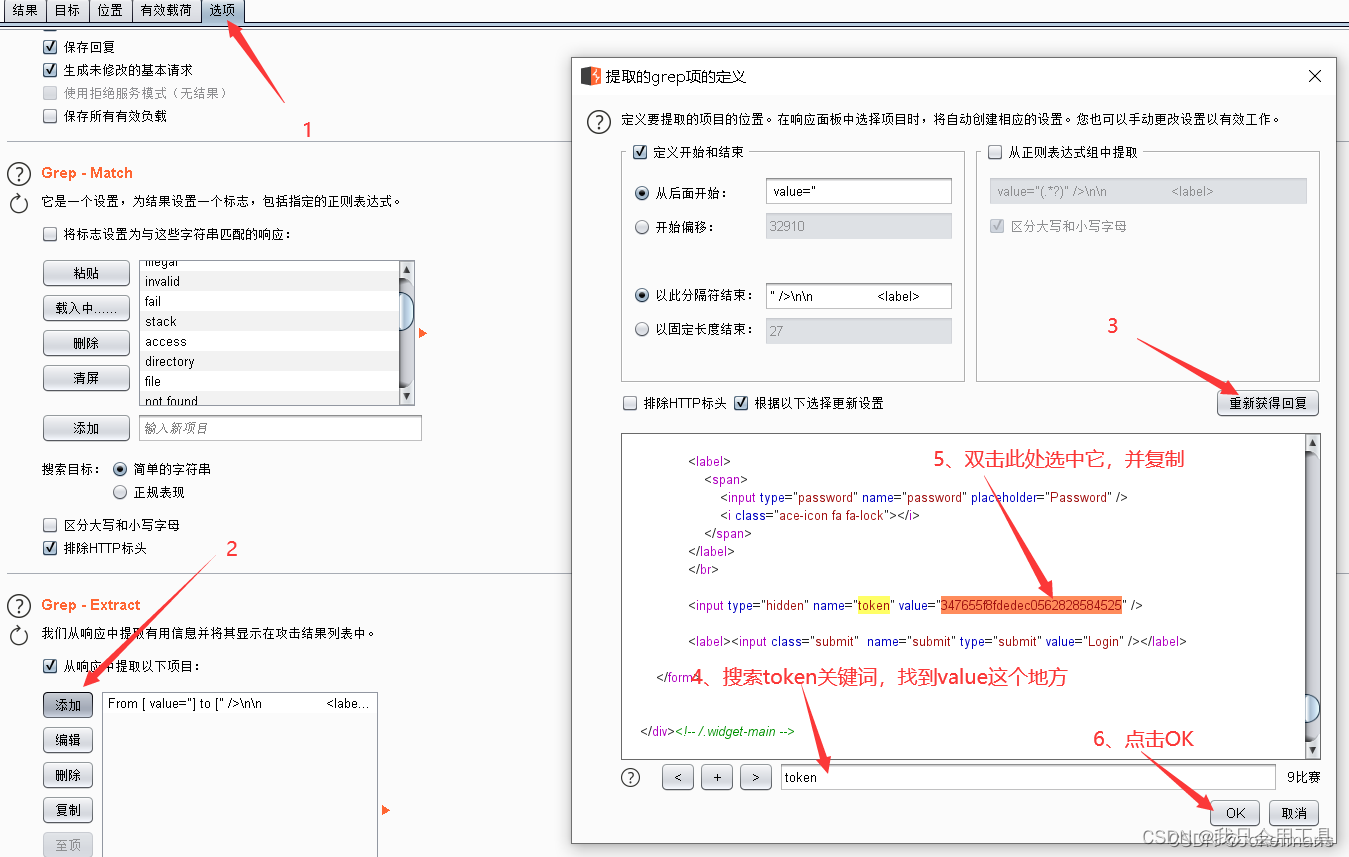Select 以固定长度结束 radio button

click(x=642, y=329)
